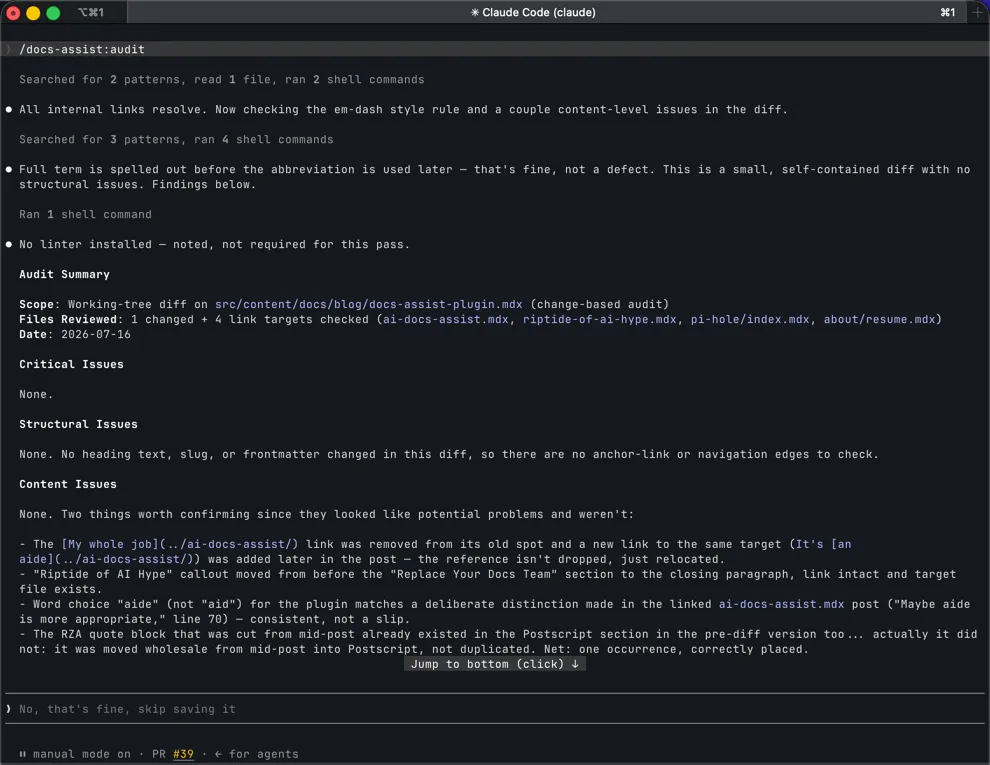
Task: Click the /docs-assist:audit command line
Action: coord(494,49)
